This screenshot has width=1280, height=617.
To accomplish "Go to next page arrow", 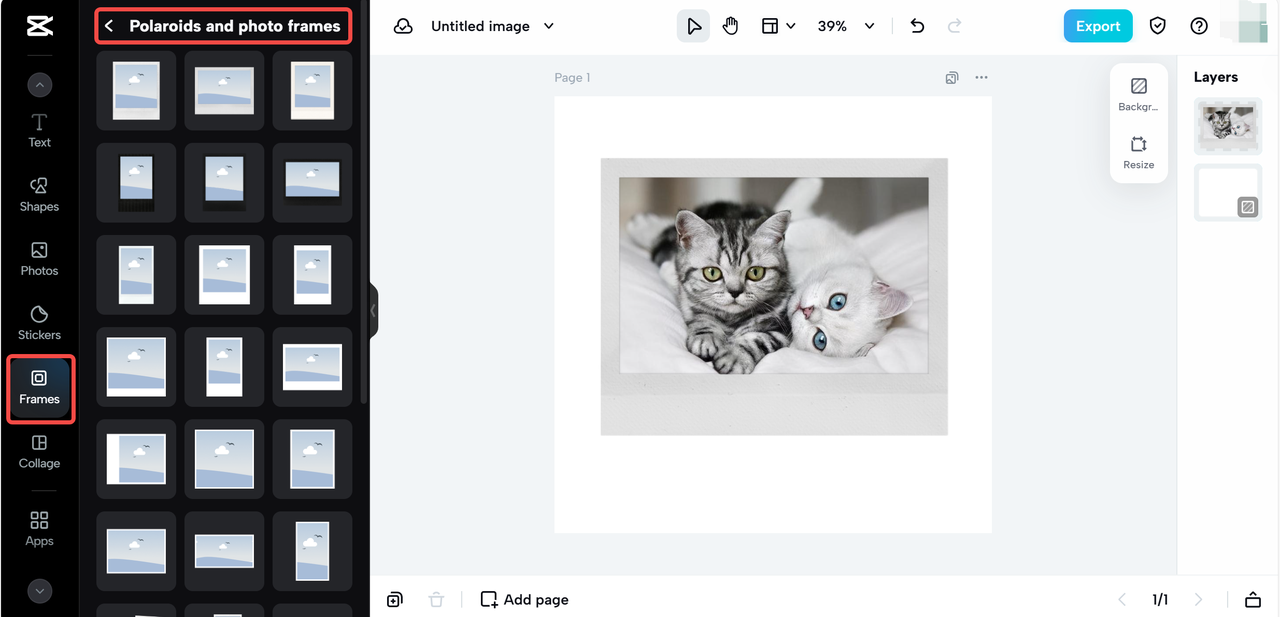I will [x=1198, y=600].
